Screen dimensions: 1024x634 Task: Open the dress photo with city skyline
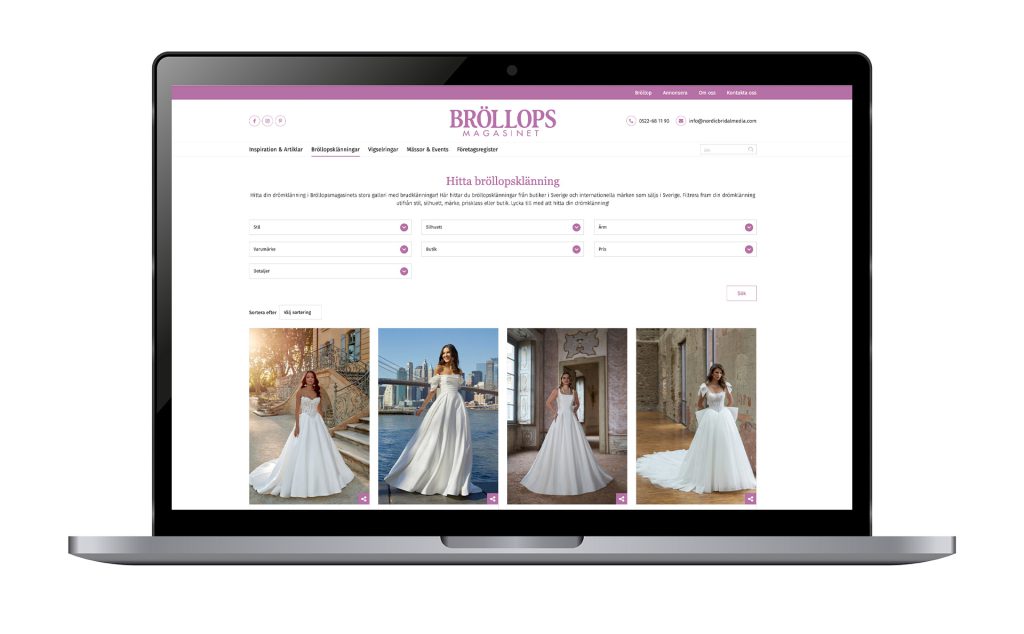pyautogui.click(x=438, y=416)
